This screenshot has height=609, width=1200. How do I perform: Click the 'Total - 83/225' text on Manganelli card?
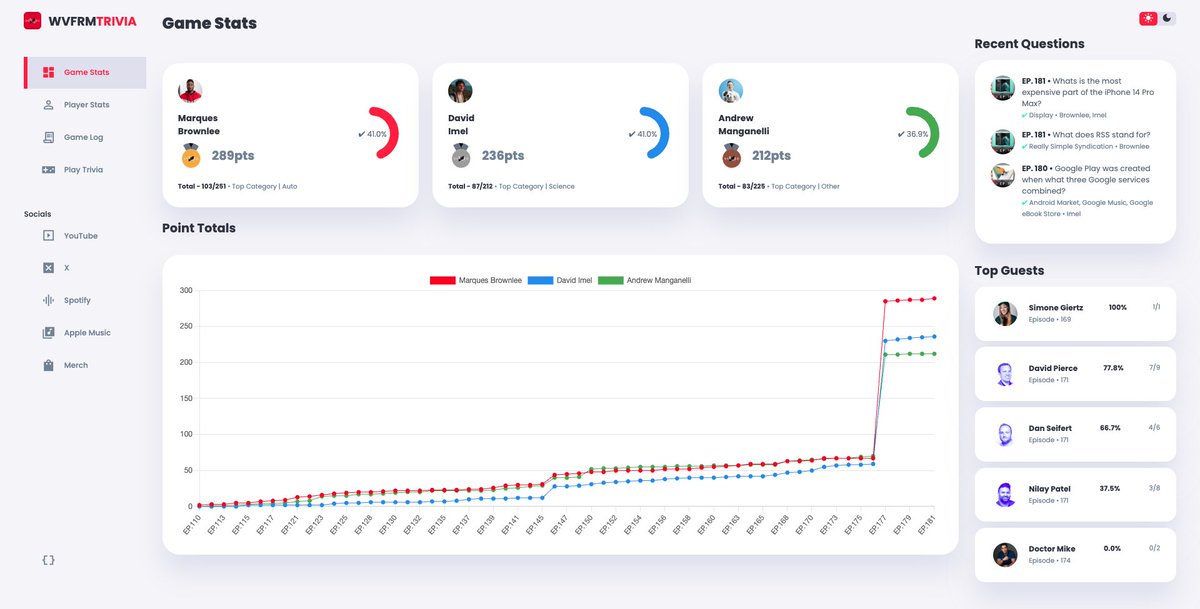[743, 186]
